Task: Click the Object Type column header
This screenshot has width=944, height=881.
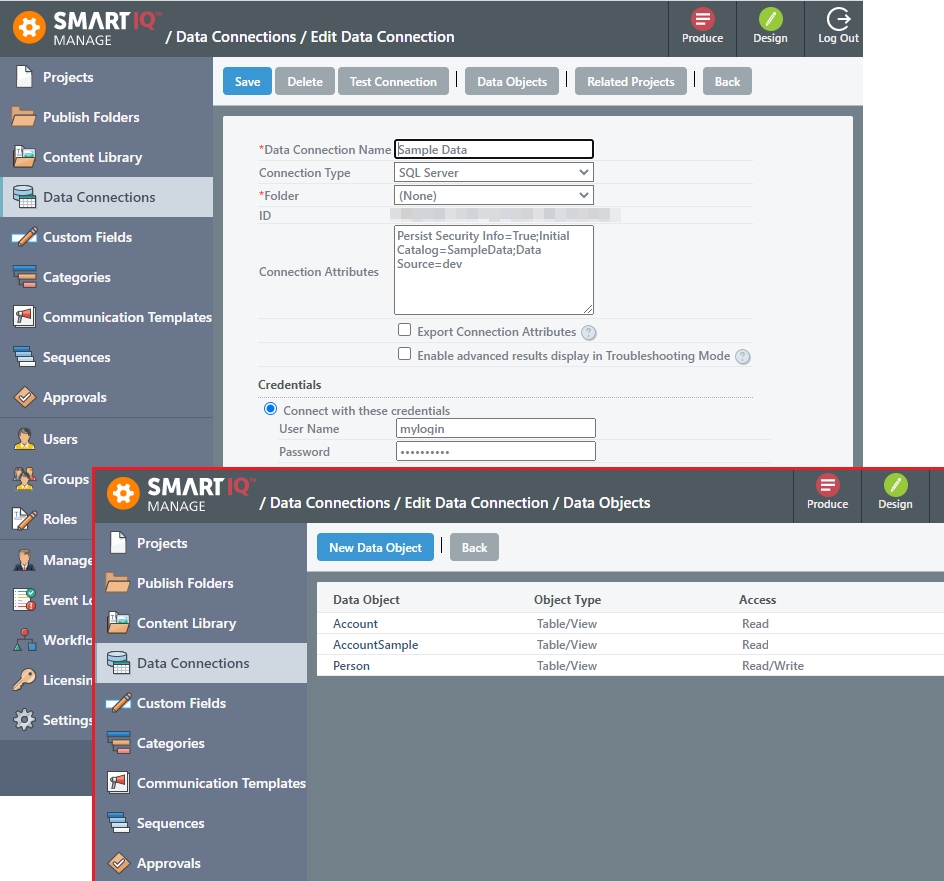Action: [567, 600]
